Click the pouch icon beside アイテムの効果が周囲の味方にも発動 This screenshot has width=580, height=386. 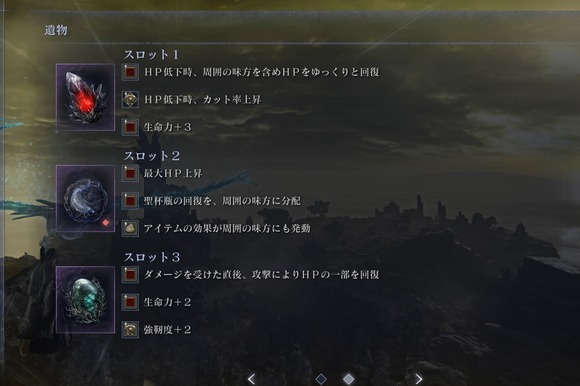tap(130, 228)
